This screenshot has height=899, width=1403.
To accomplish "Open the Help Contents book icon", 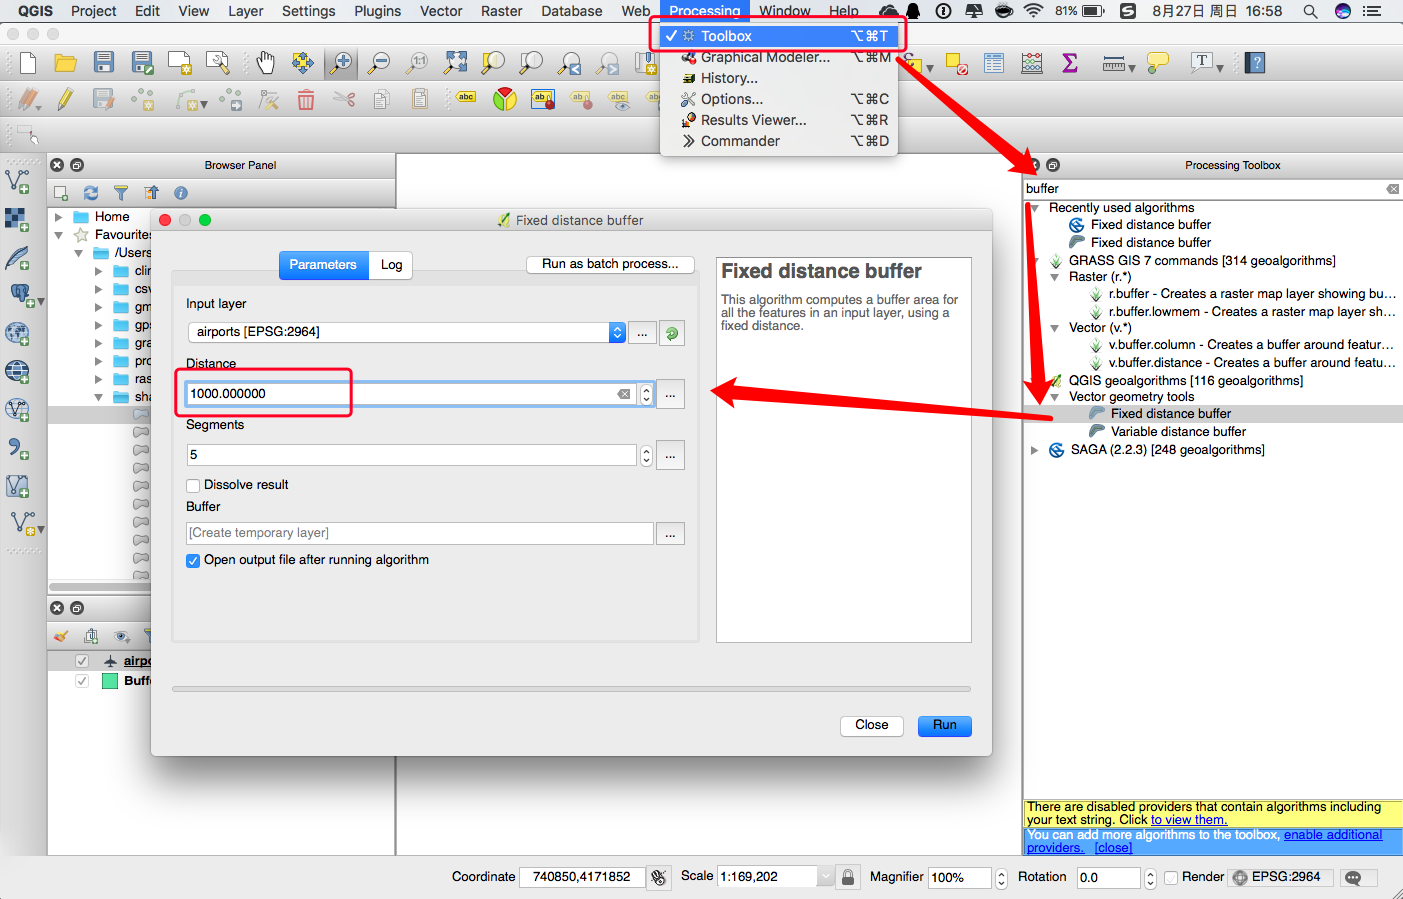I will 1256,63.
